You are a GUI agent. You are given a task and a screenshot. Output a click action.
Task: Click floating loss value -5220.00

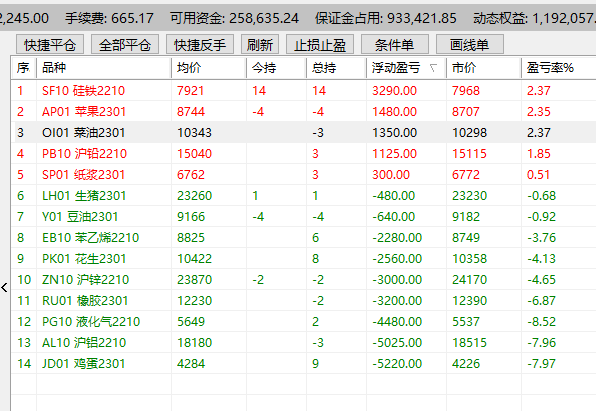click(x=397, y=363)
